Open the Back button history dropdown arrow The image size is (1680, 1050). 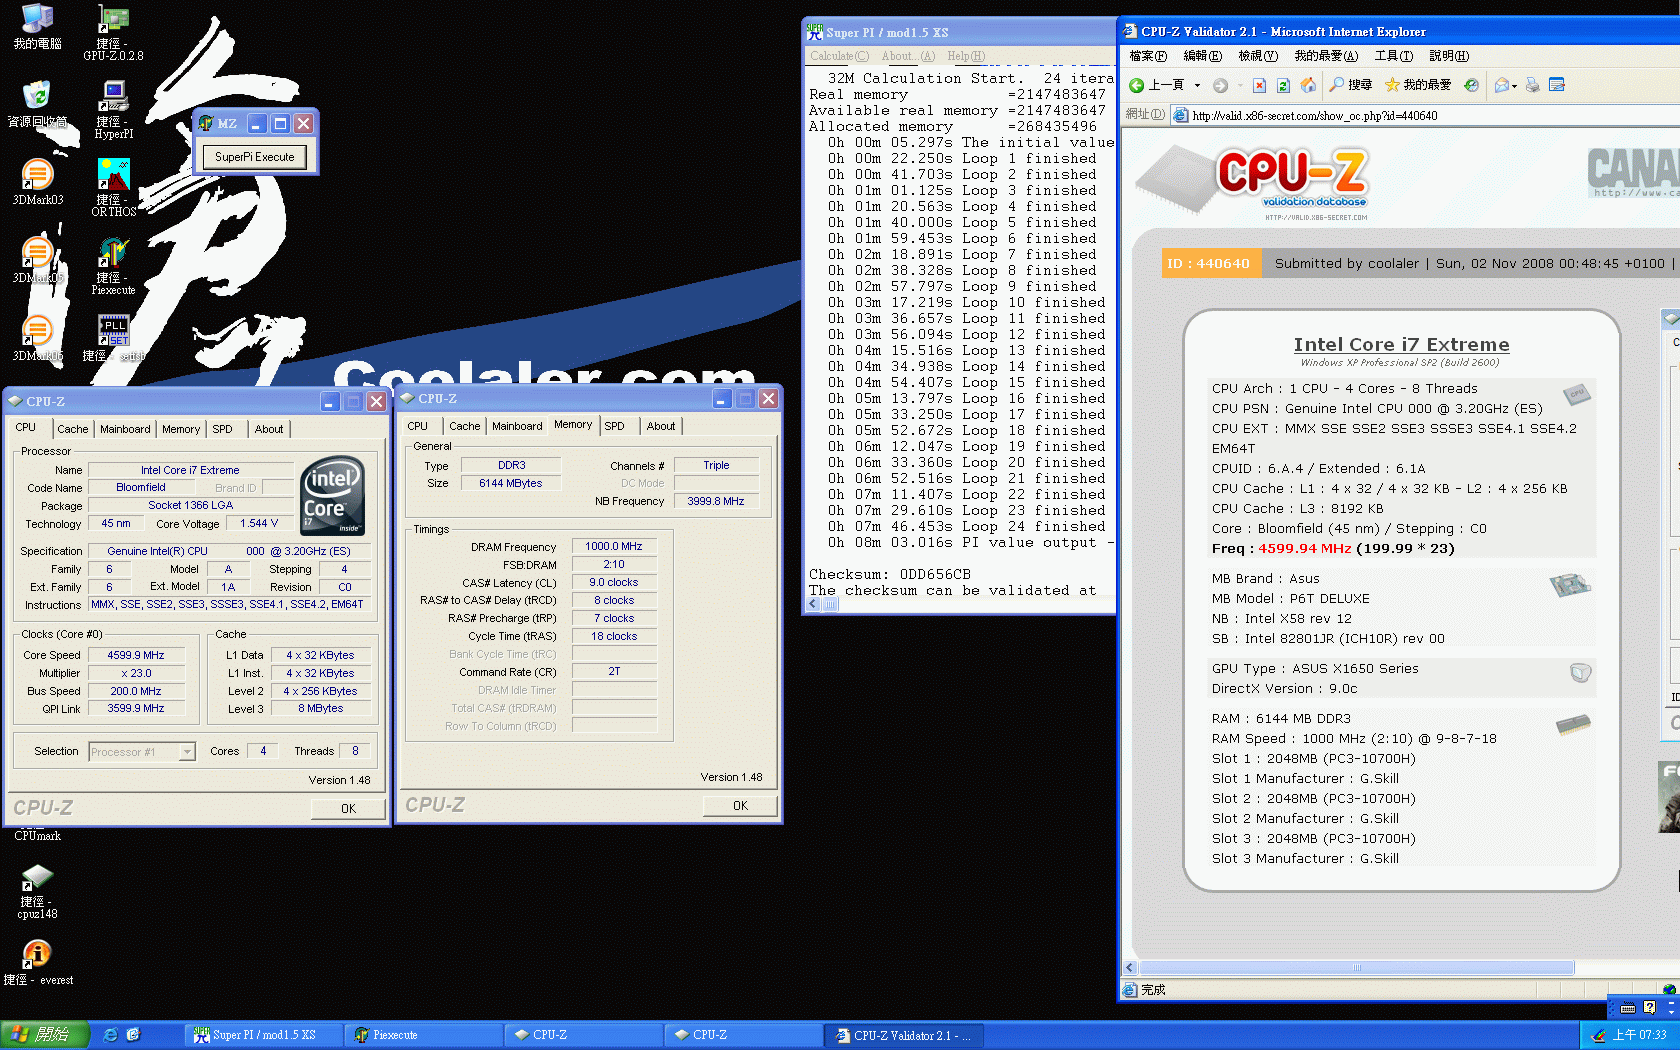[x=1197, y=85]
